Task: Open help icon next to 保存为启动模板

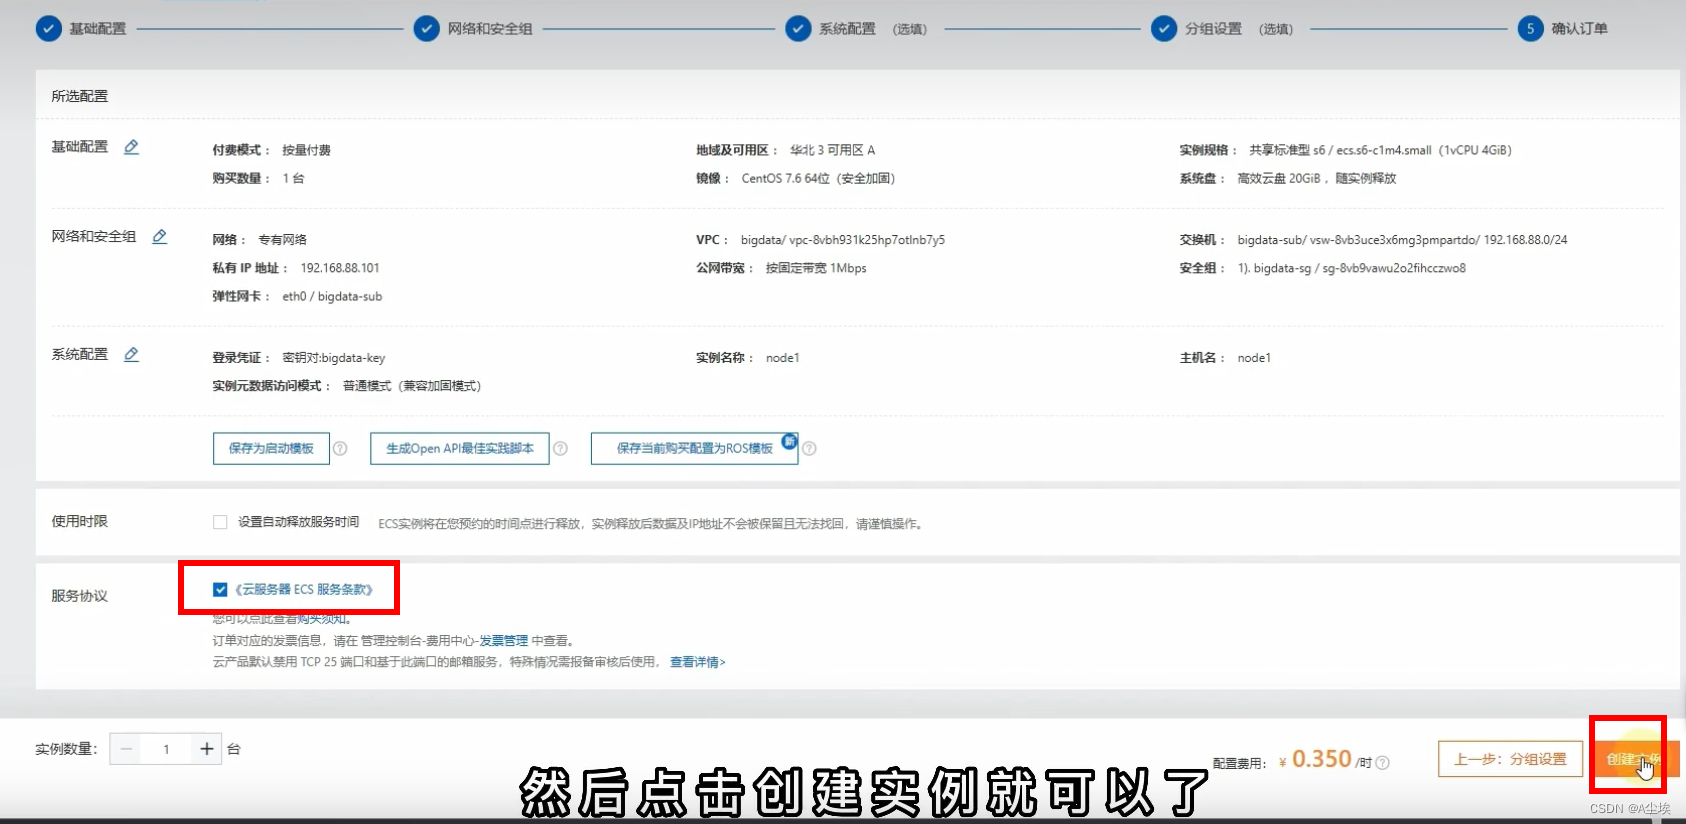Action: pos(340,449)
